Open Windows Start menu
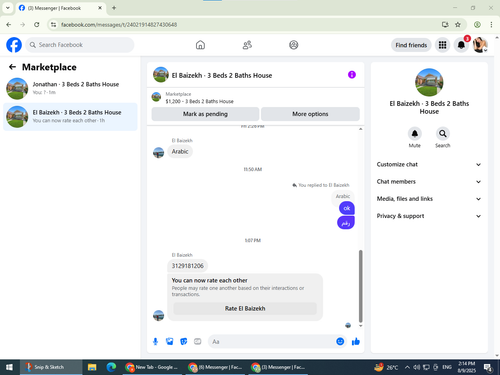This screenshot has width=500, height=375. [x=9, y=367]
